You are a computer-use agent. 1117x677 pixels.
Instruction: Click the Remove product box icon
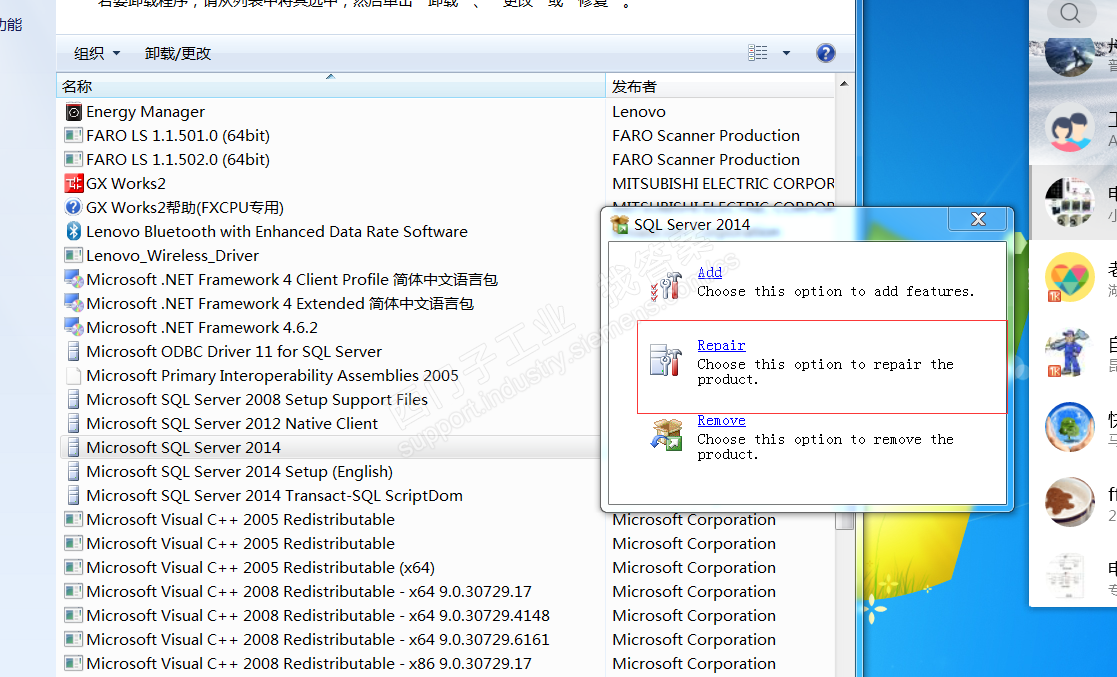click(666, 435)
